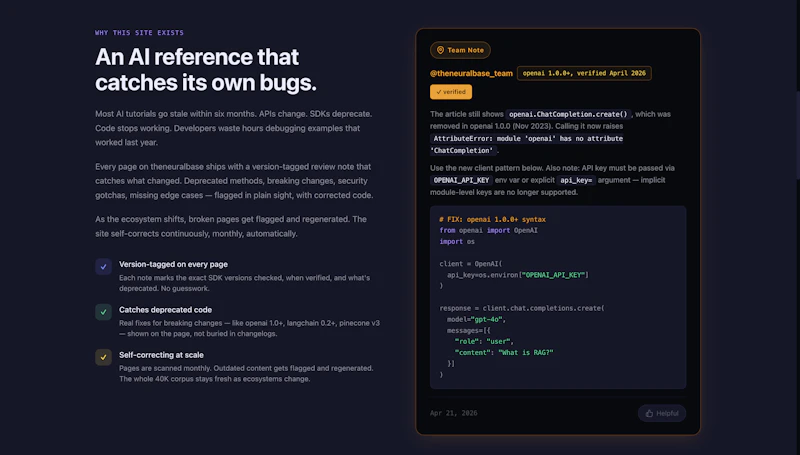
Task: Mark the note as Helpful
Action: point(662,413)
